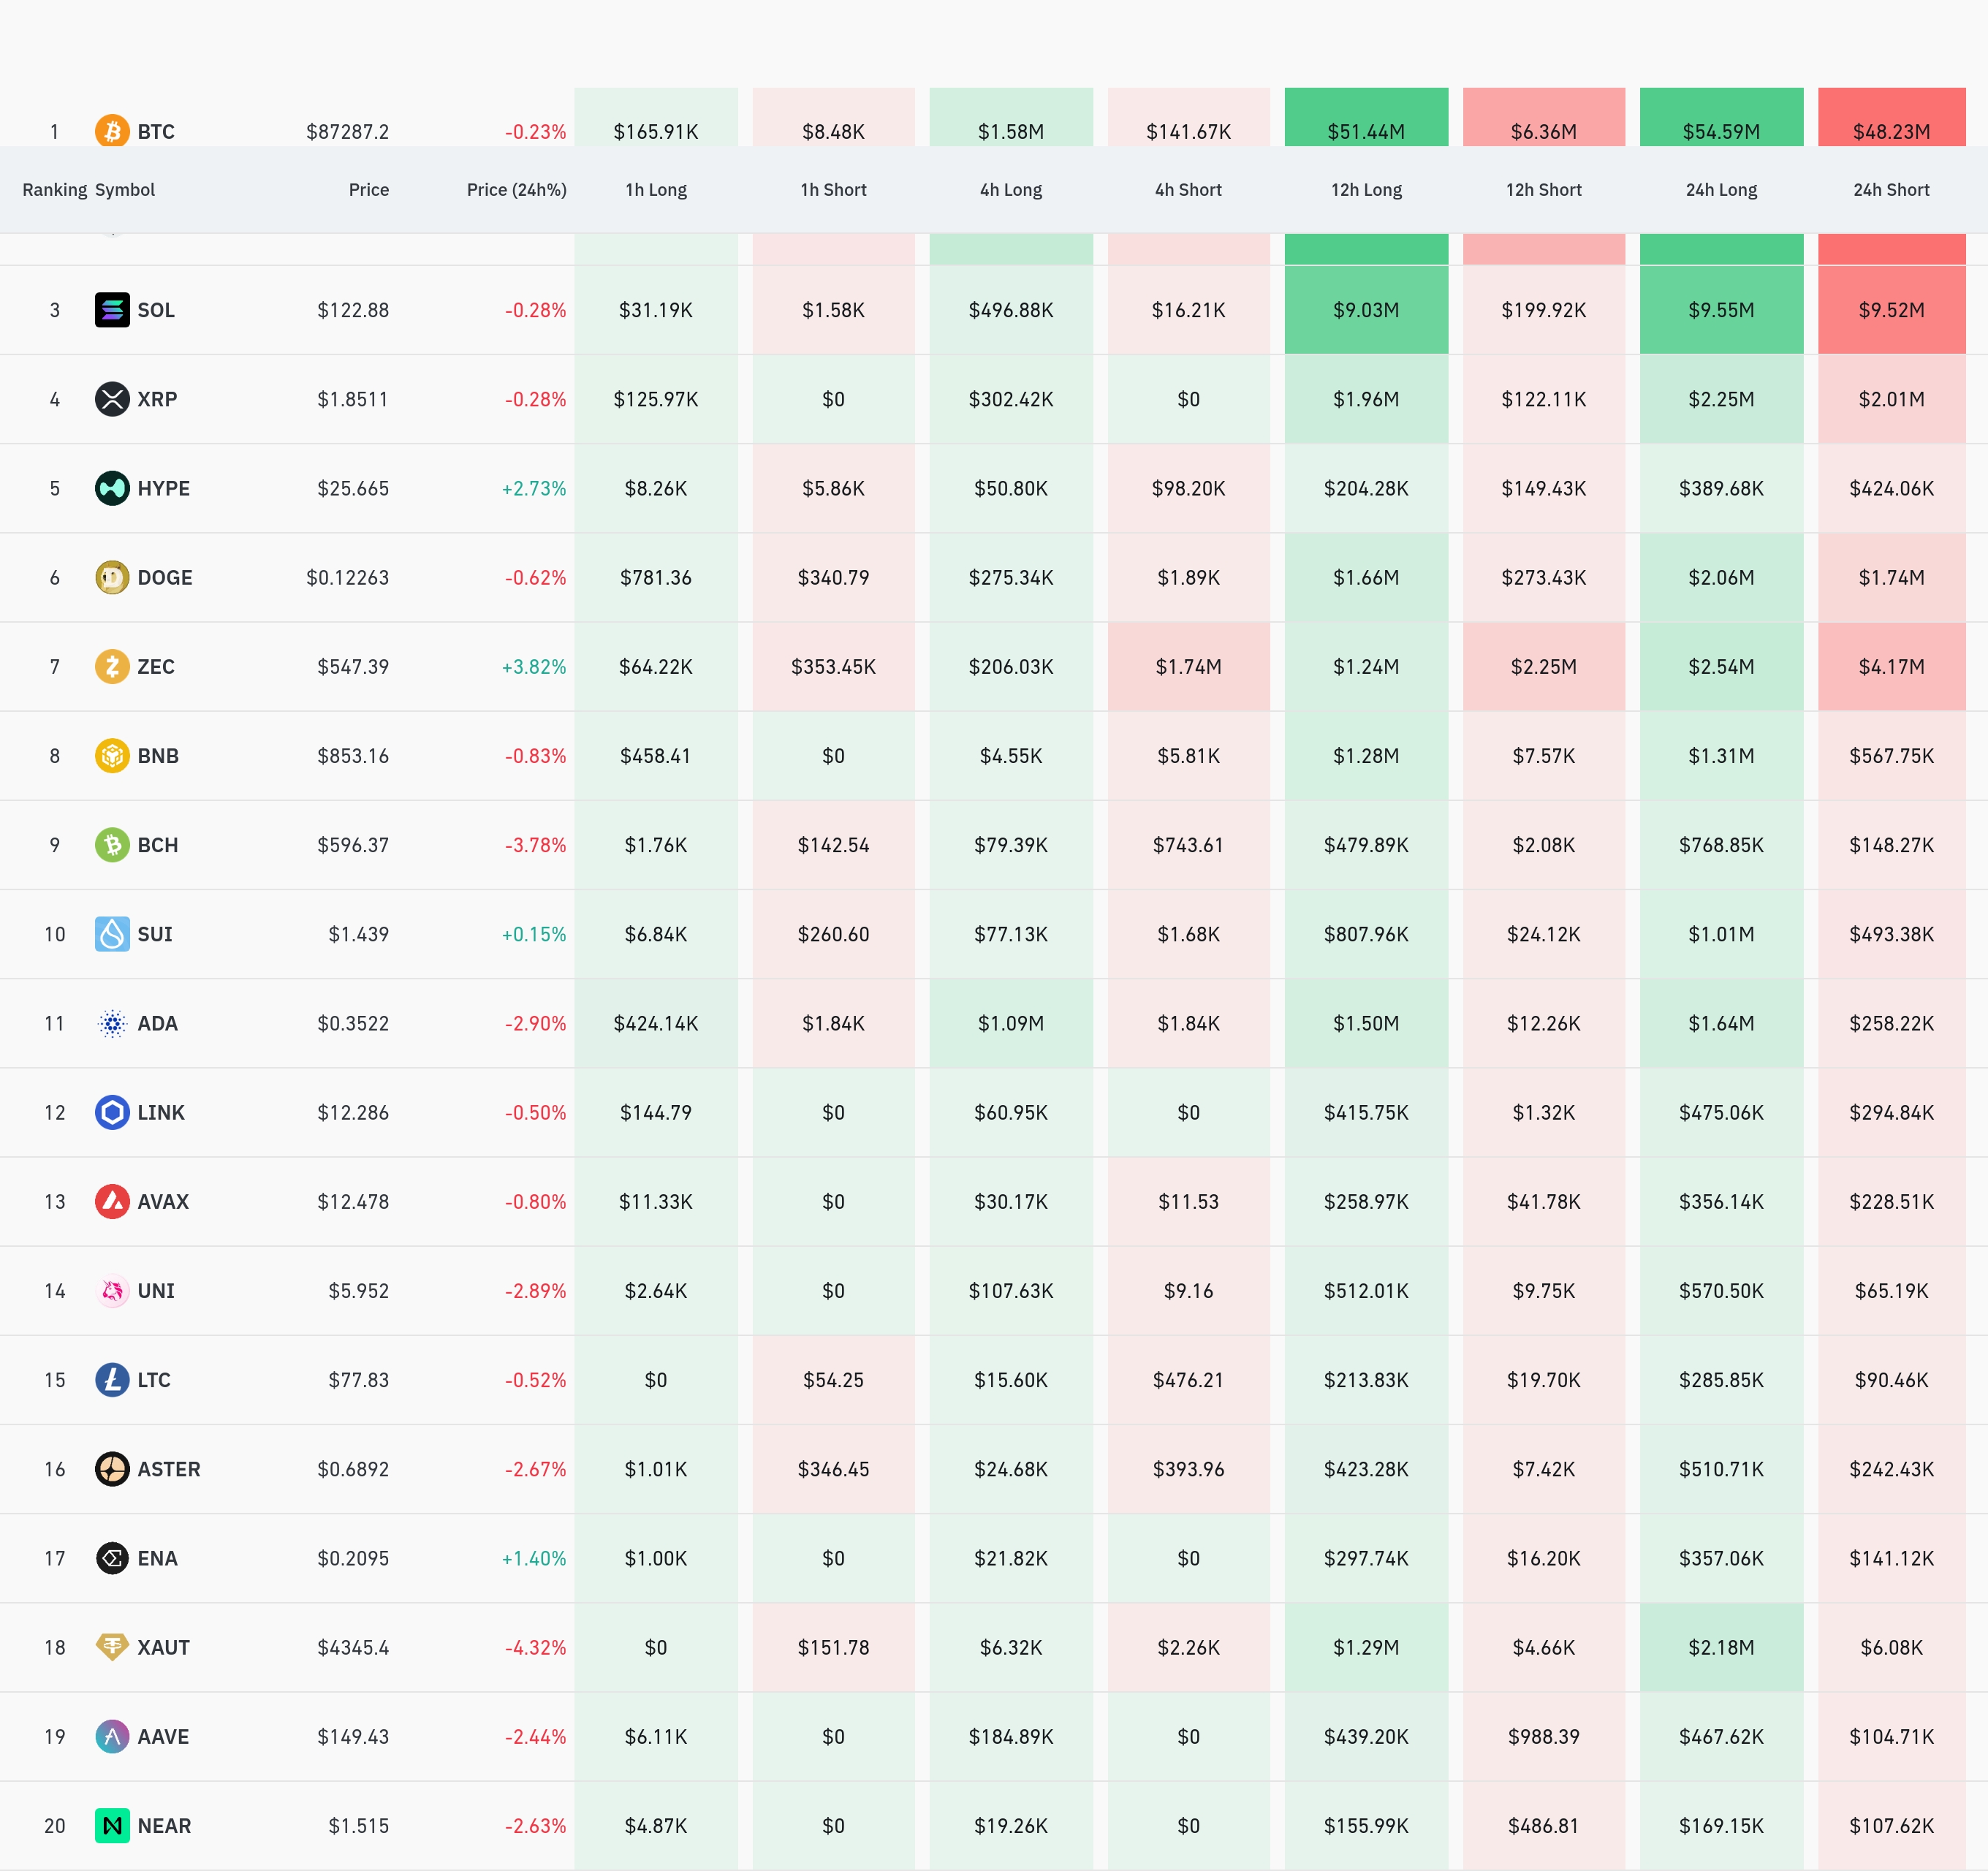Screen dimensions: 1988x1871
Task: Click the ZEC Zcash icon
Action: 112,666
